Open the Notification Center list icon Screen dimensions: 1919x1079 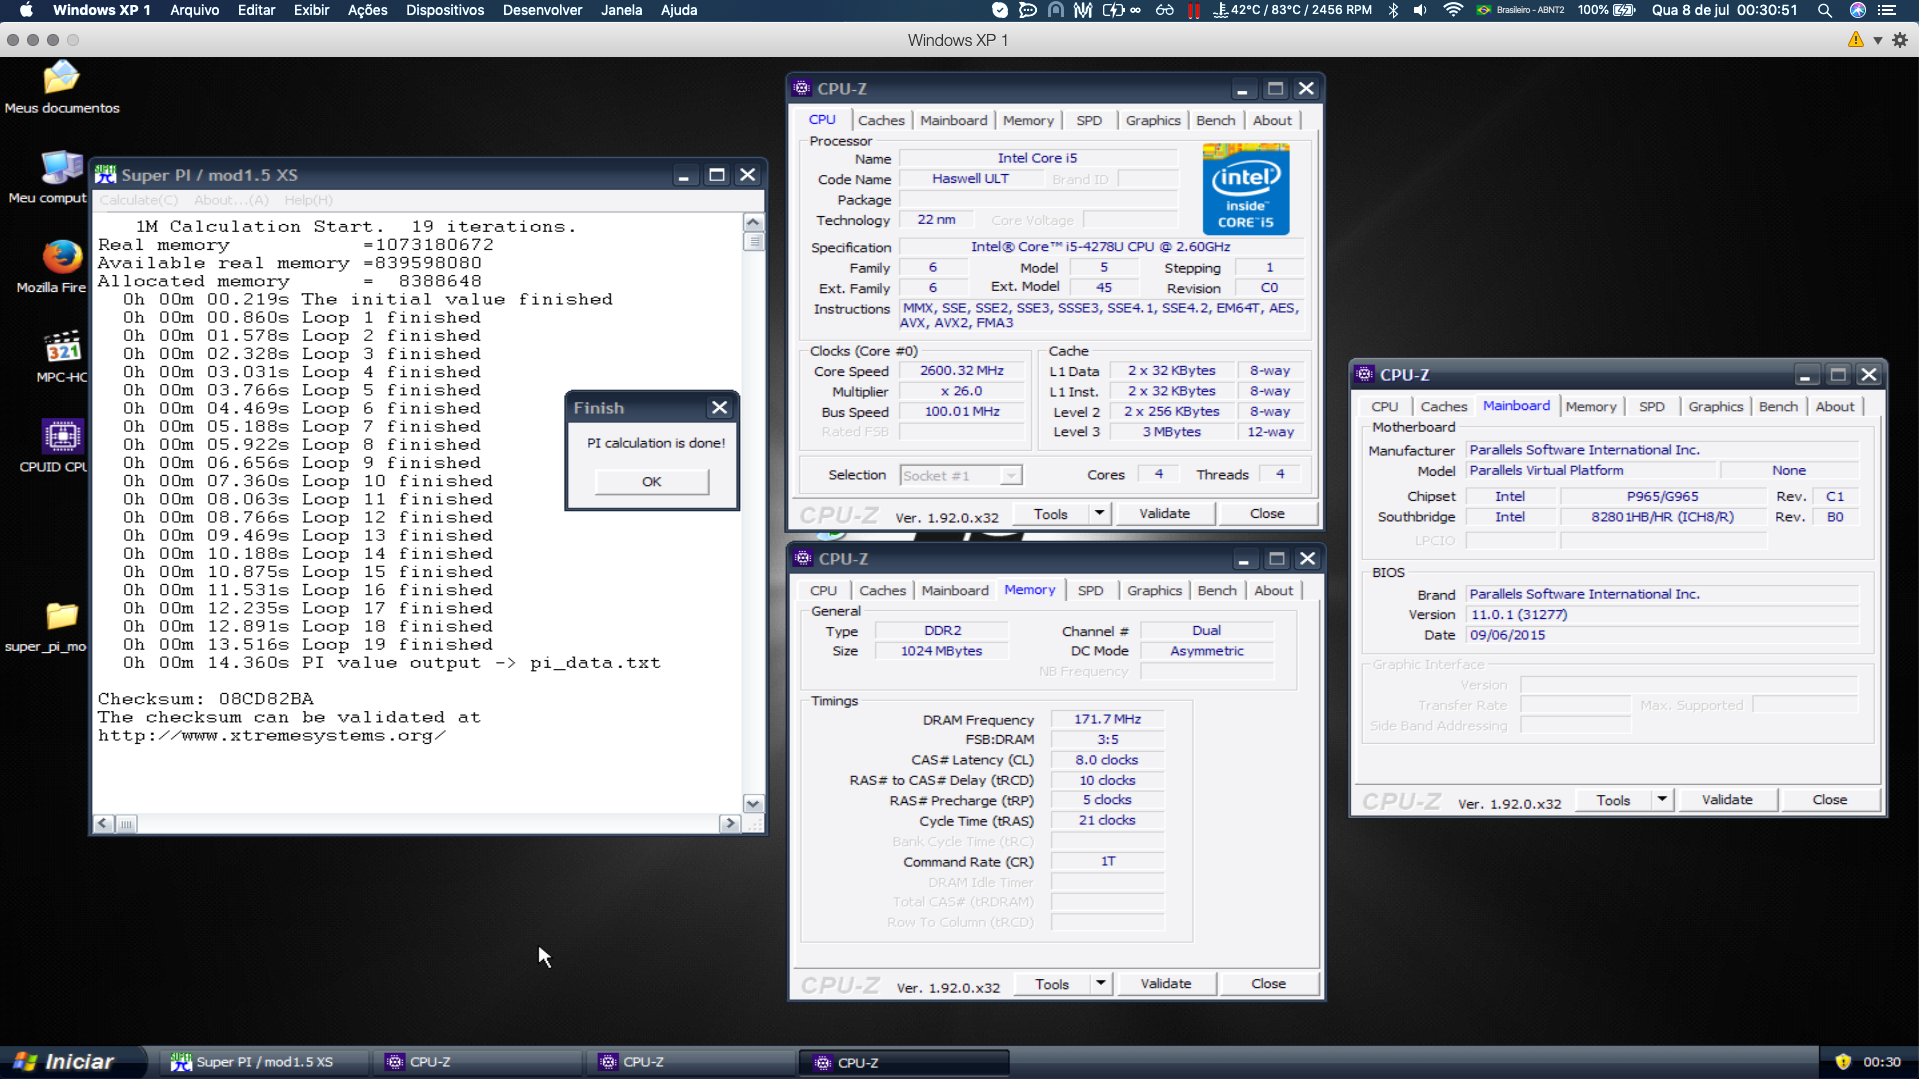pos(1887,10)
